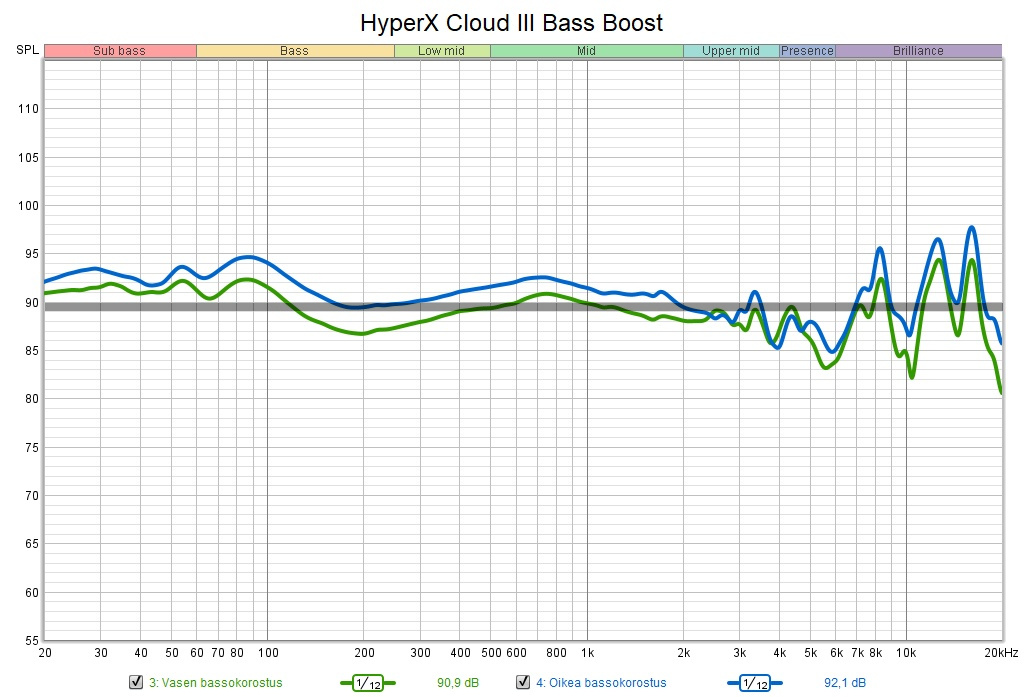Click the 20kHz axis label
This screenshot has height=697, width=1024.
point(1000,653)
